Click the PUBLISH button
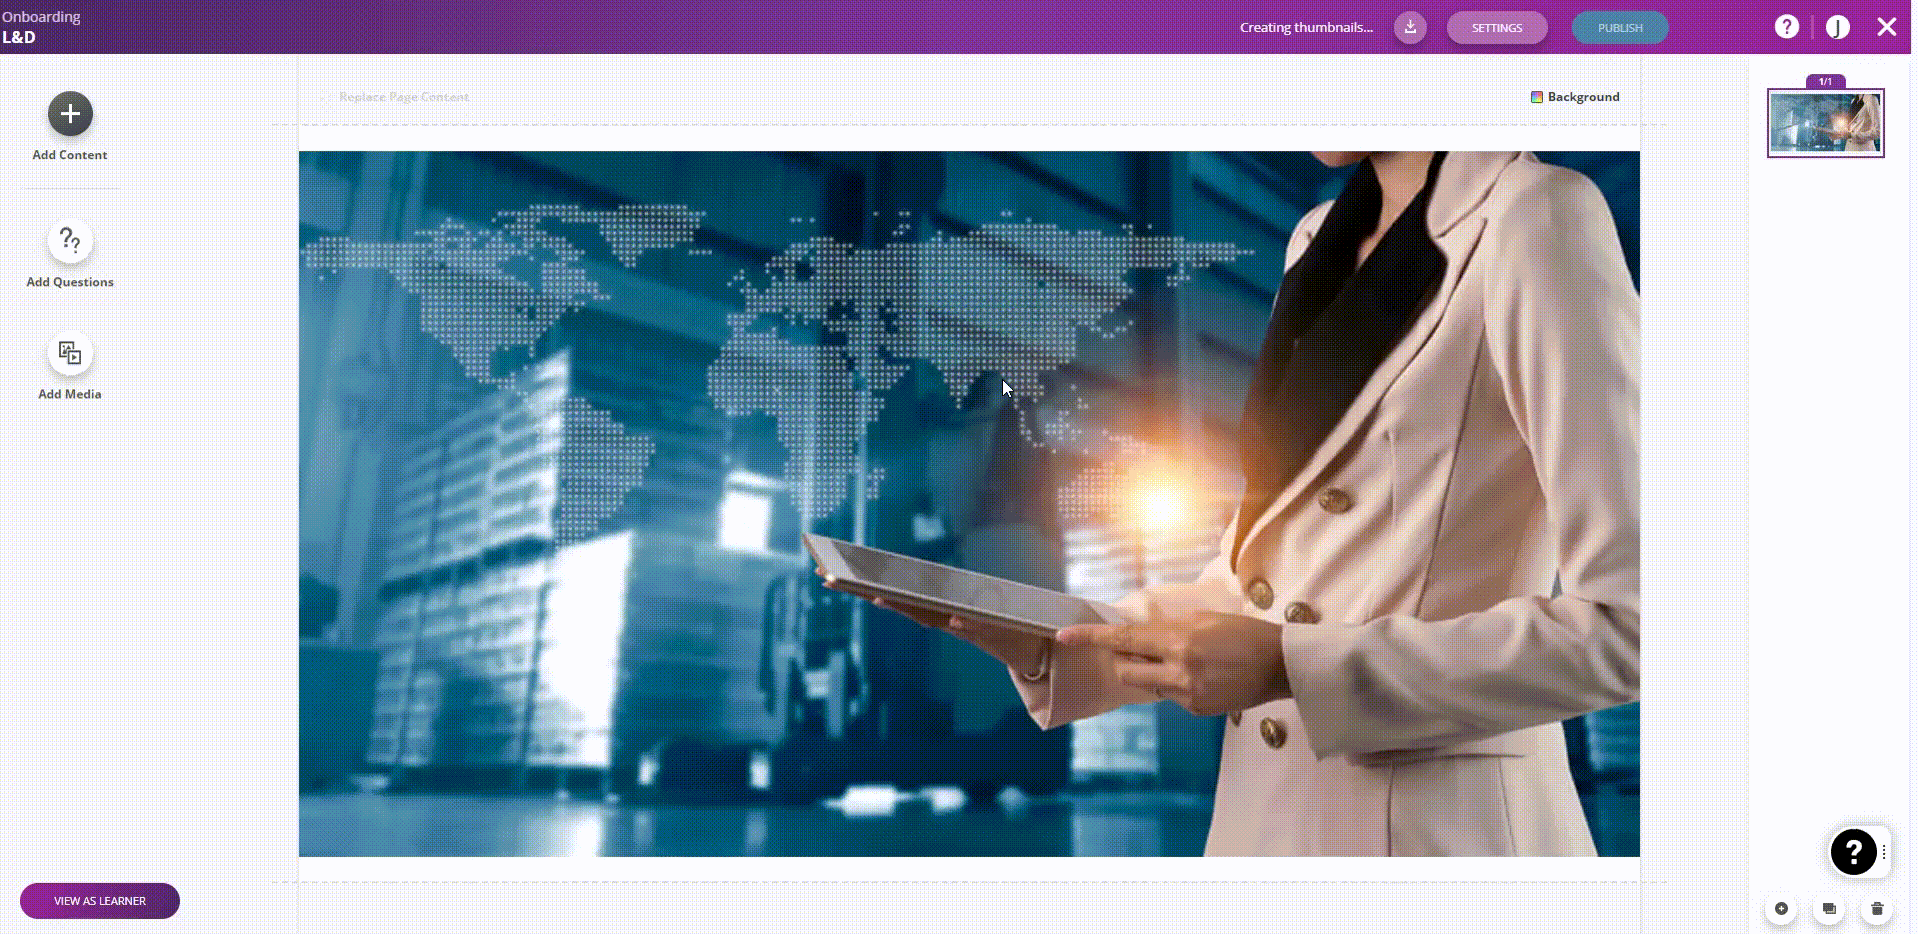1918x934 pixels. coord(1619,28)
